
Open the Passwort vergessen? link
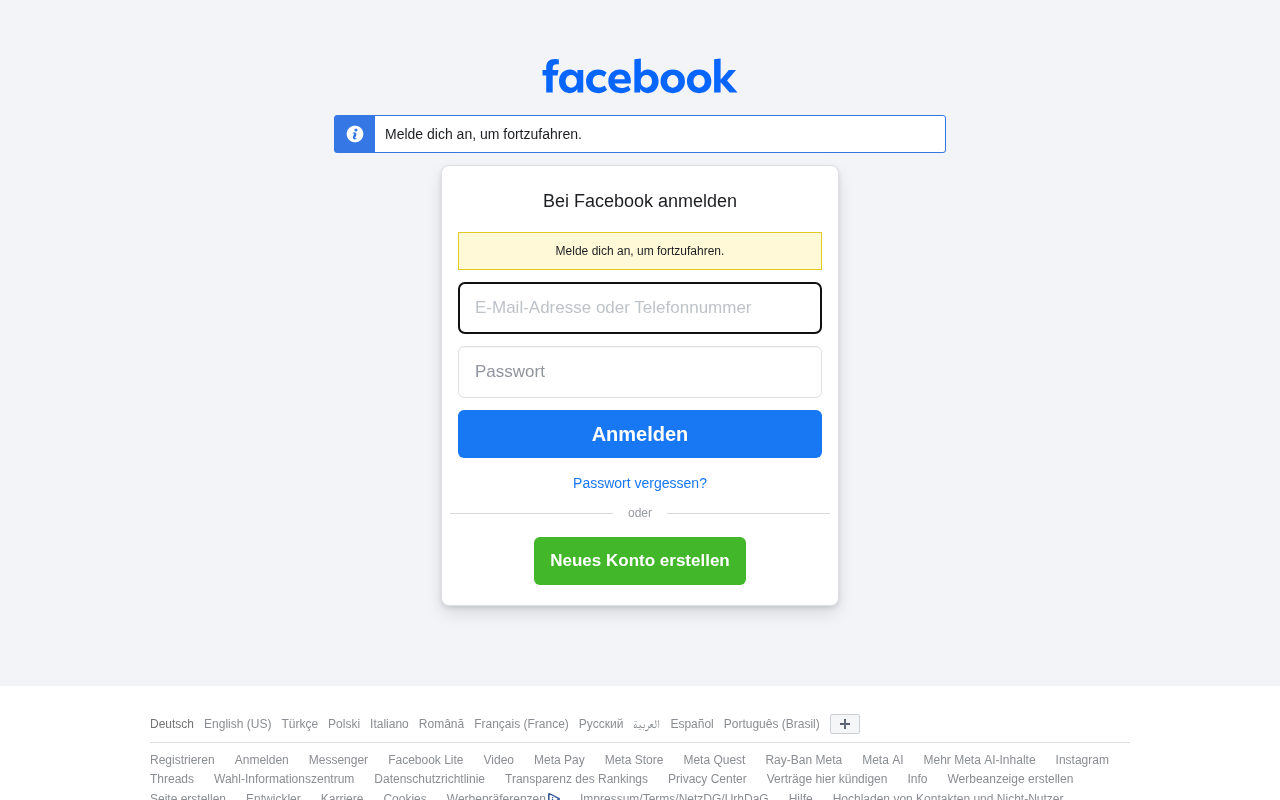640,483
